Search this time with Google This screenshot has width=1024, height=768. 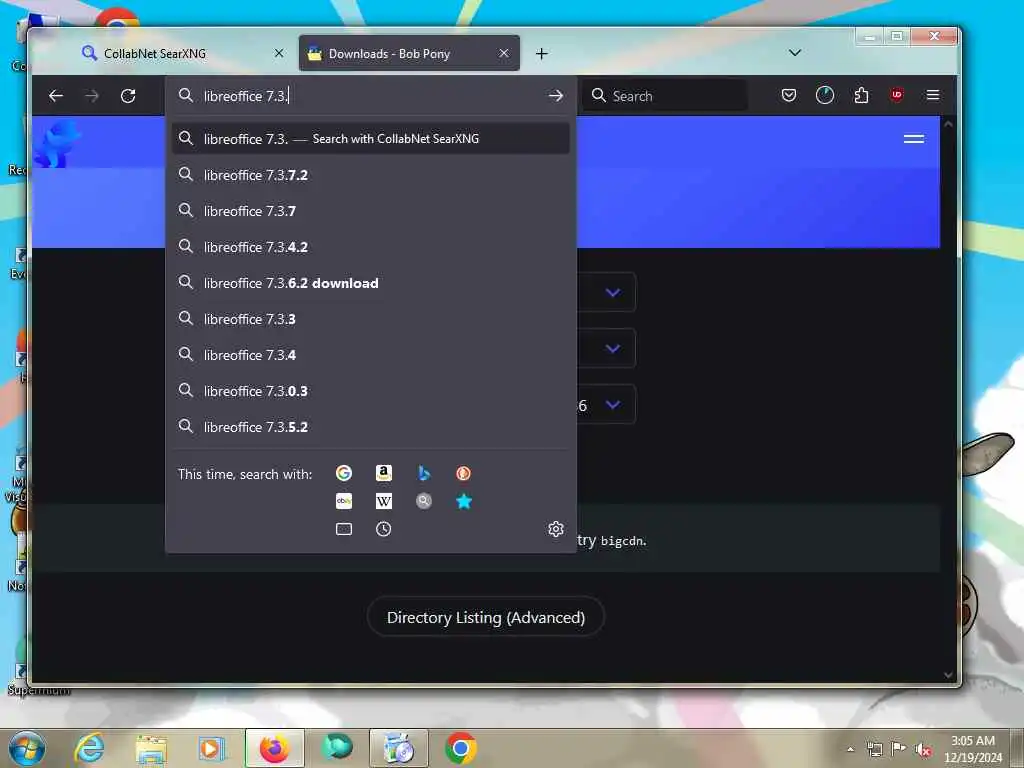pos(344,473)
